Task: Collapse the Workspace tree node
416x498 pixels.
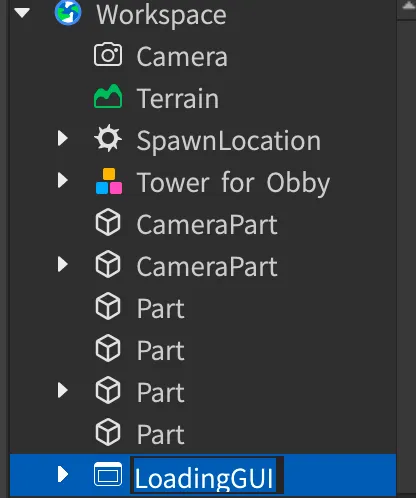Action: tap(22, 13)
